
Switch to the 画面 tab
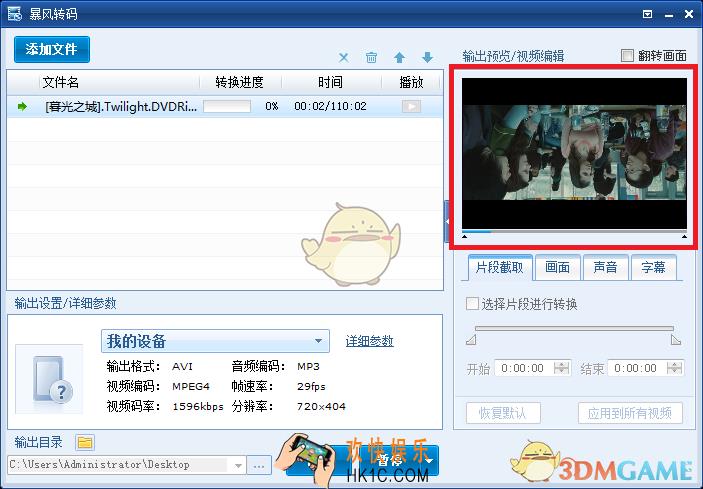(x=557, y=268)
